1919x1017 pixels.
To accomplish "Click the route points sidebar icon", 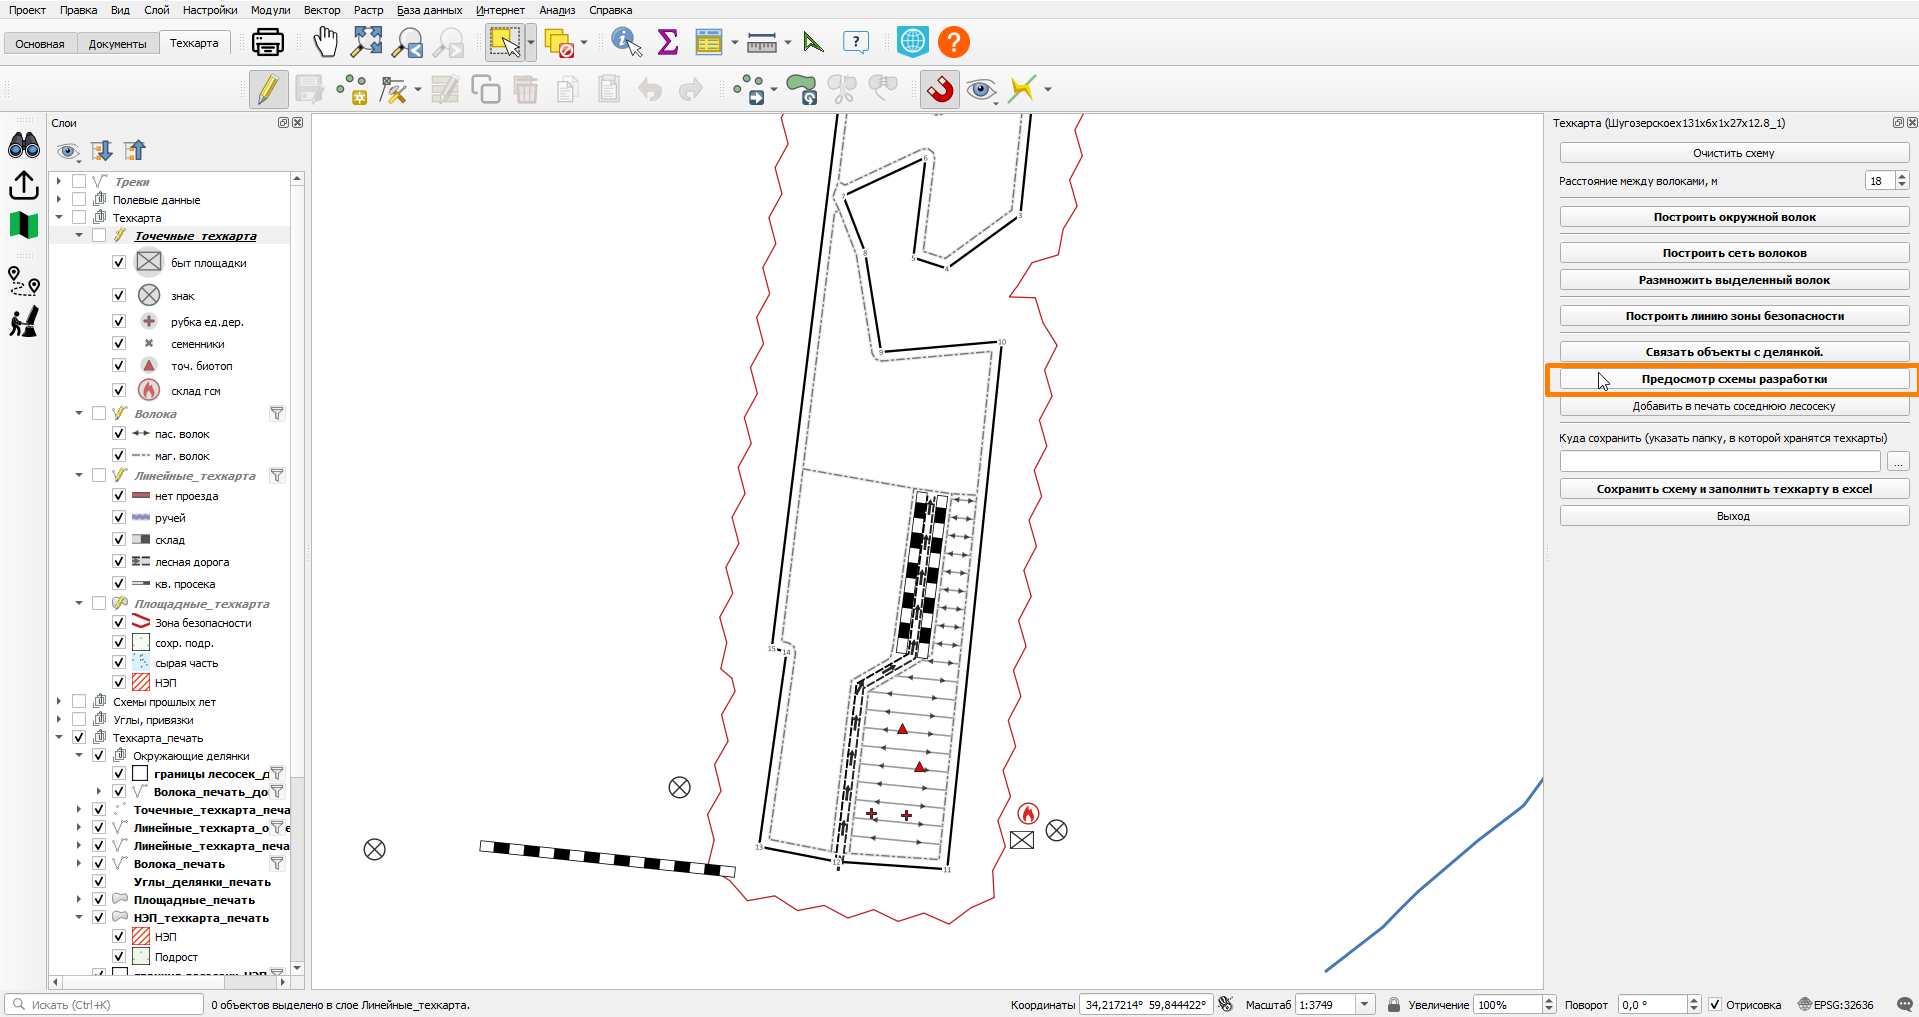I will (24, 281).
